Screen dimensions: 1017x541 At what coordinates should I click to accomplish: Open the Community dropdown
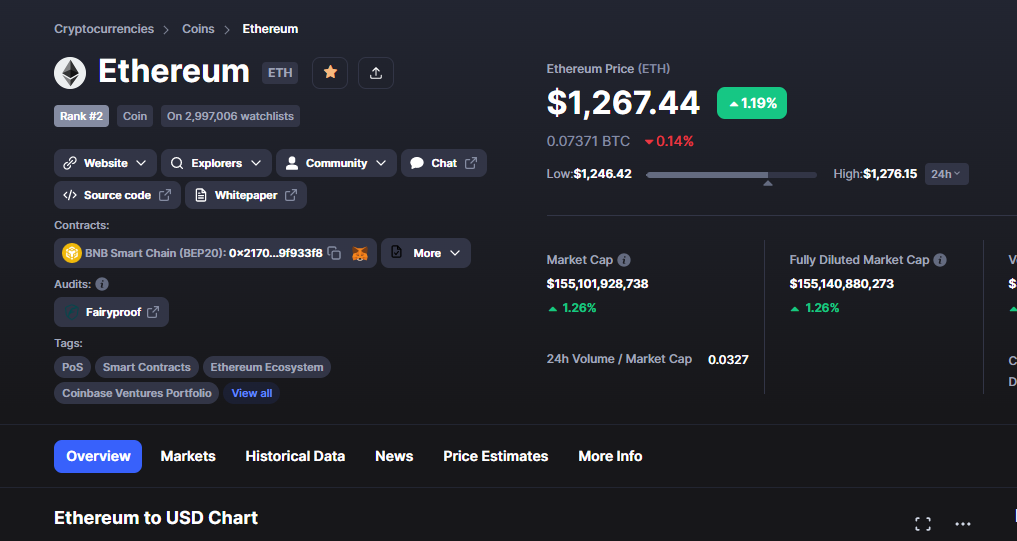coord(336,163)
